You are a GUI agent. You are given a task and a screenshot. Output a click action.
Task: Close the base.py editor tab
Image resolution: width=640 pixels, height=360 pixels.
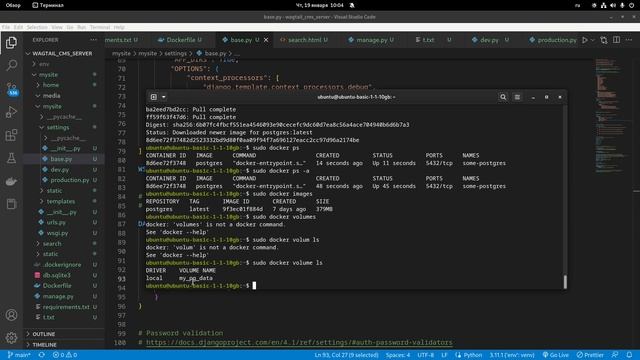pos(266,40)
